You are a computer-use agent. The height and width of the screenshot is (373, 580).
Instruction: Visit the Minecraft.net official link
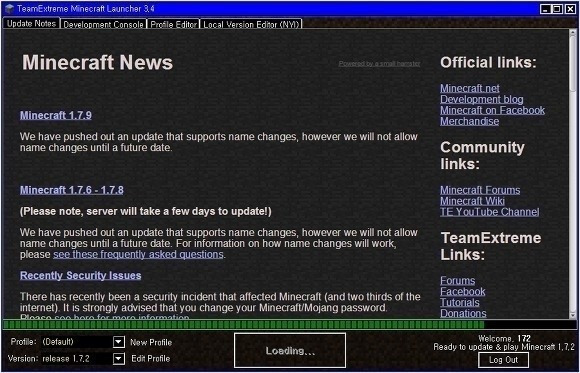pos(470,88)
